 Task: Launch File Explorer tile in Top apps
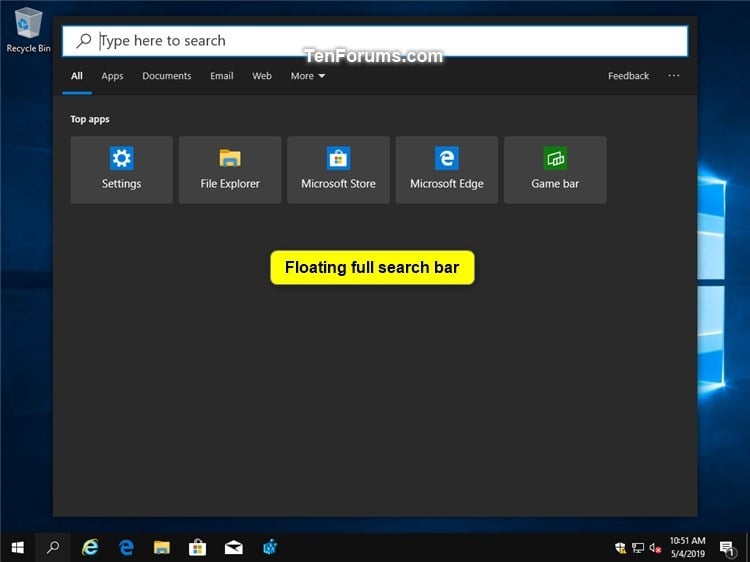pos(230,170)
